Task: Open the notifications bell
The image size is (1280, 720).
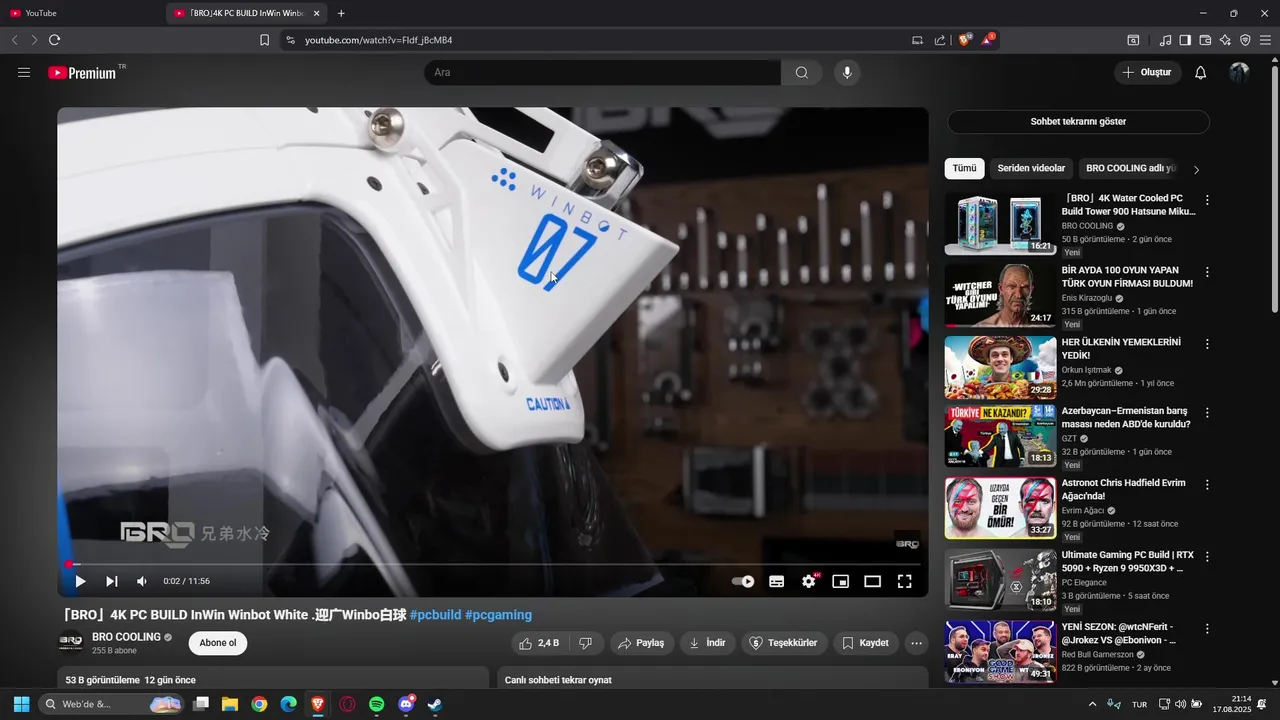Action: click(x=1201, y=73)
